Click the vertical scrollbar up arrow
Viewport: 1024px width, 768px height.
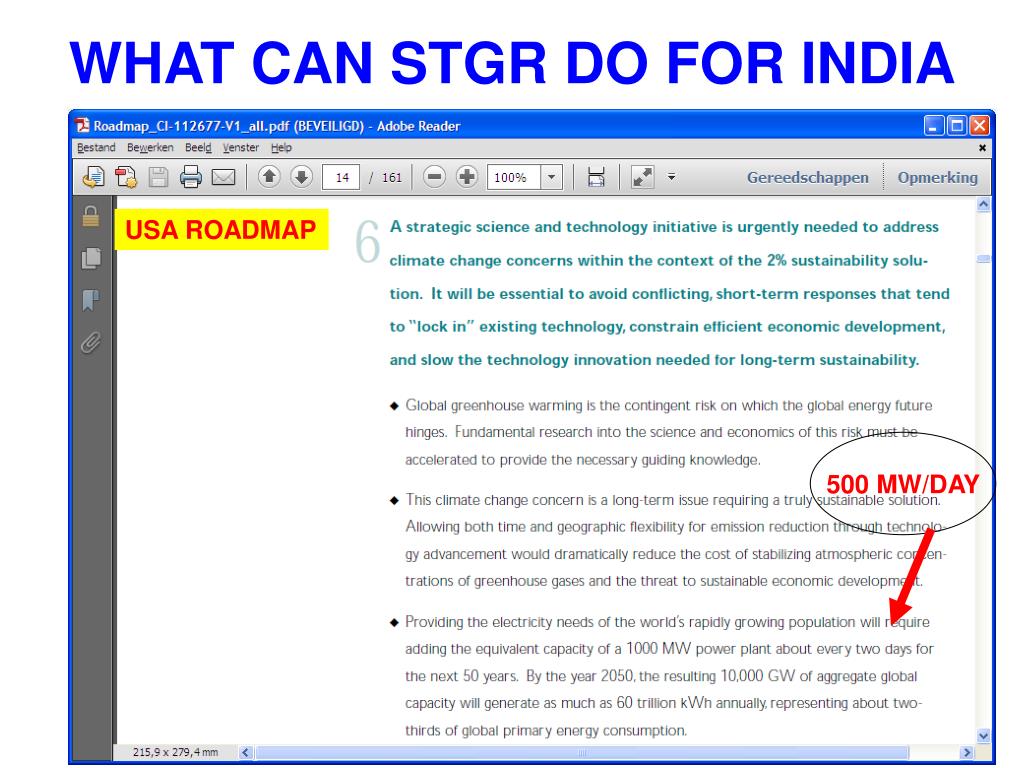tap(984, 204)
